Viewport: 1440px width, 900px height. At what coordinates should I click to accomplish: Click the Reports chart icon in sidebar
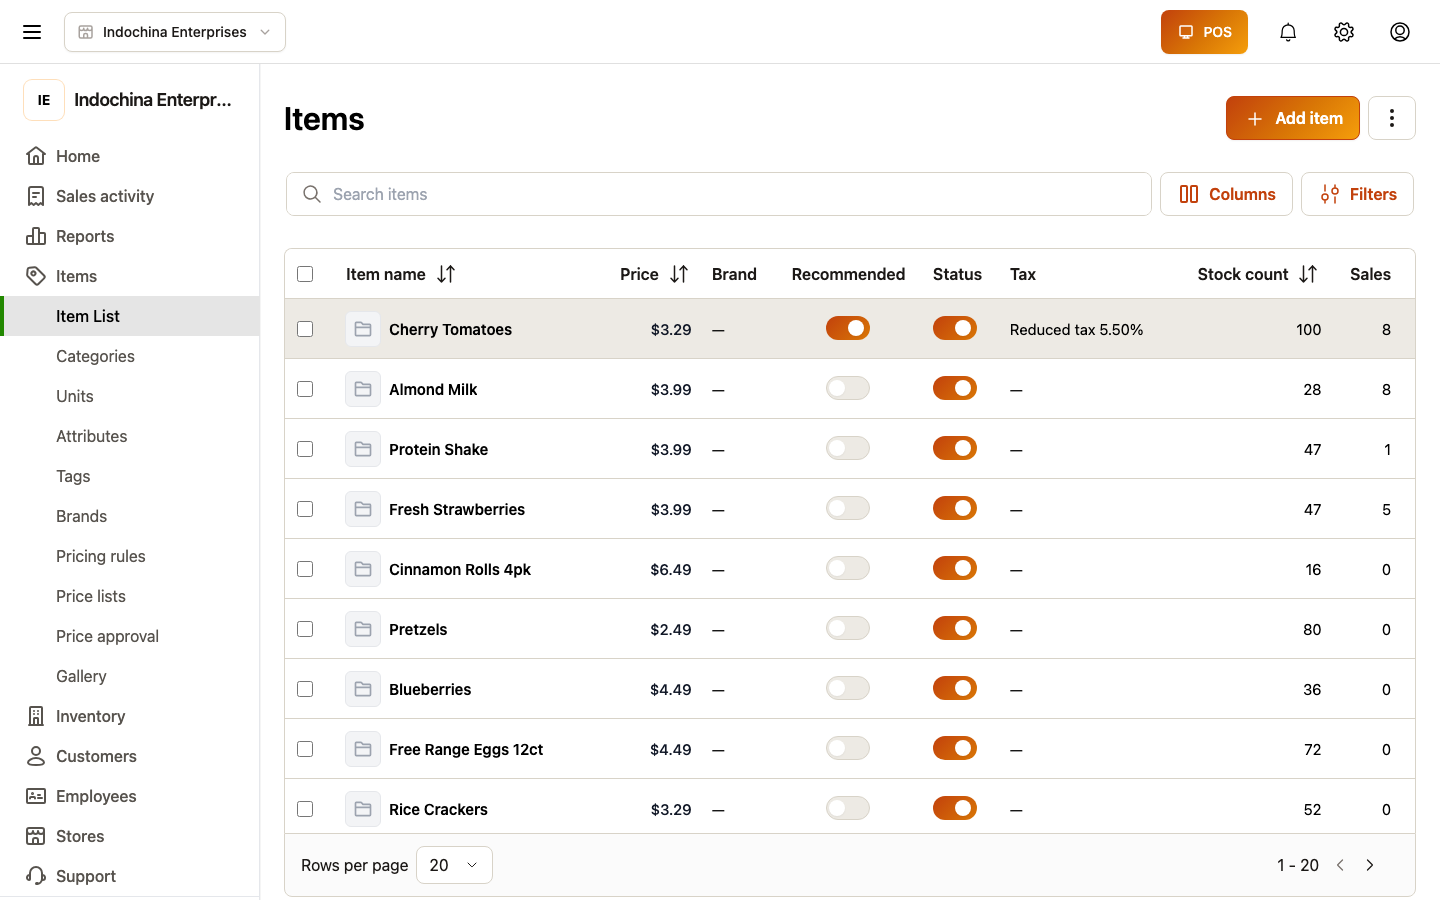coord(36,236)
